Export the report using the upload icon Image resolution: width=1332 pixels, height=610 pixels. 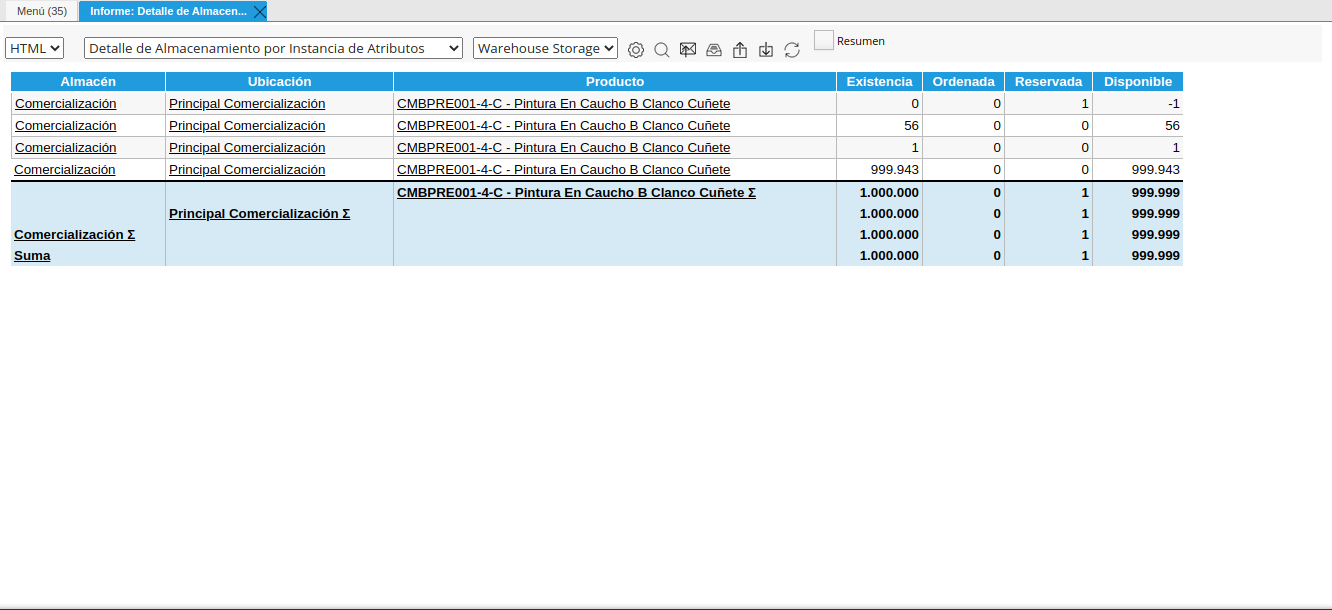(740, 49)
